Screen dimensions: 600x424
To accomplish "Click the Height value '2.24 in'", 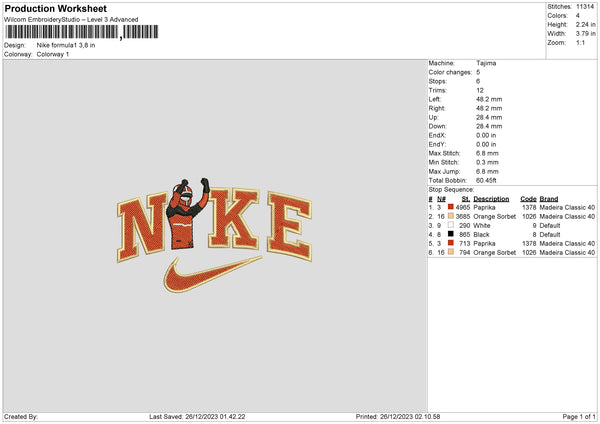I will pyautogui.click(x=585, y=24).
